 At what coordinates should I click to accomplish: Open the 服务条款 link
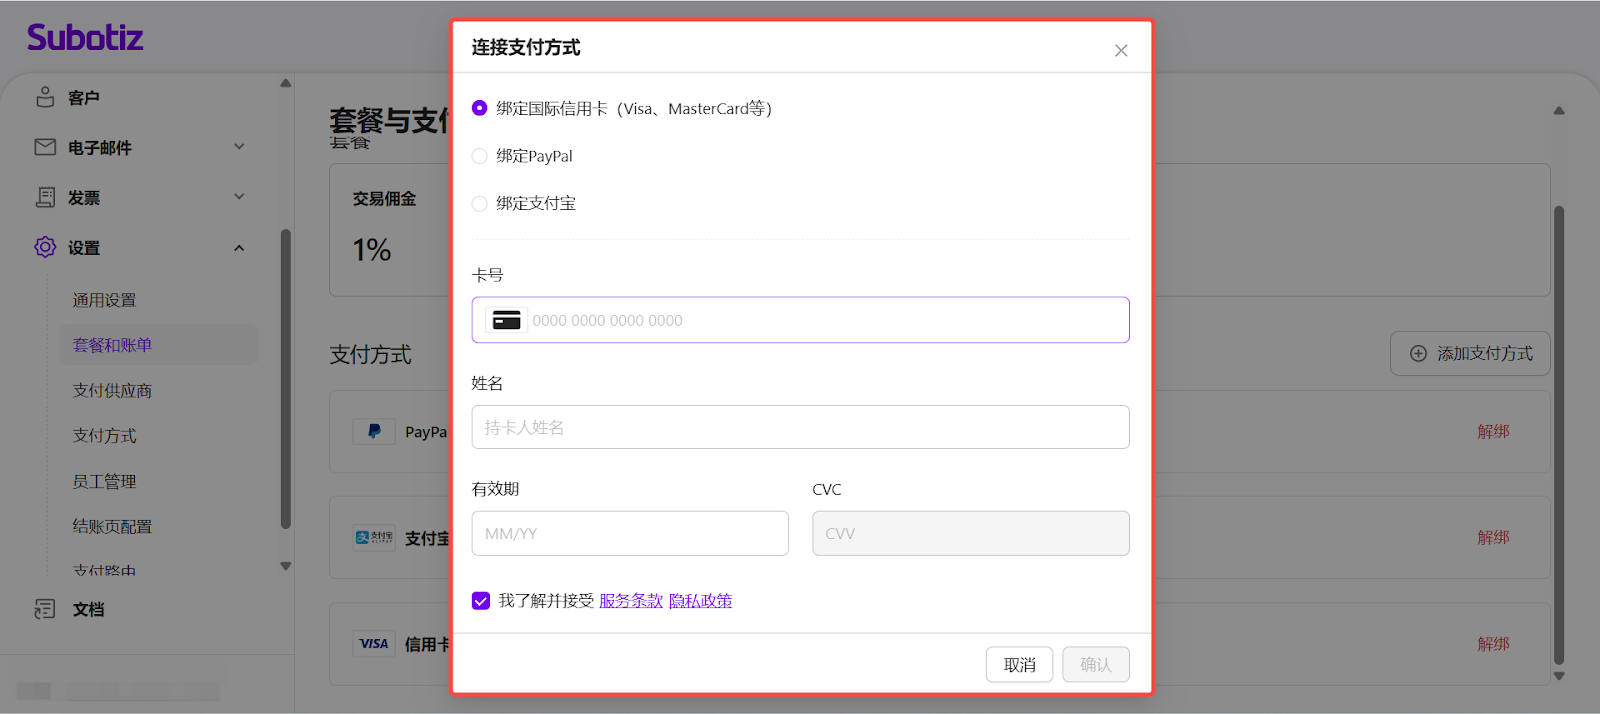631,601
